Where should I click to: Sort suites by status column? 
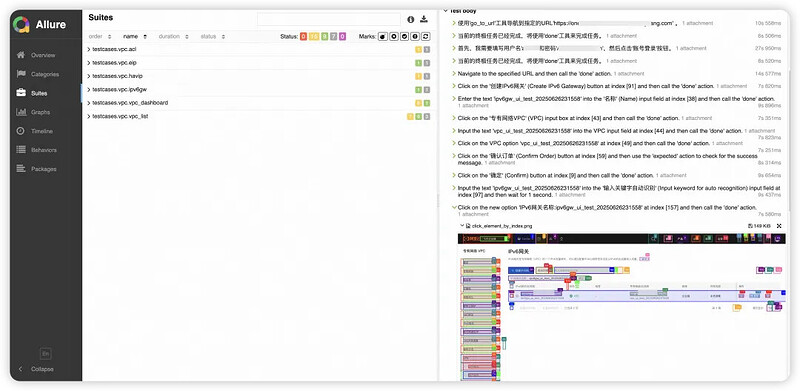(212, 37)
